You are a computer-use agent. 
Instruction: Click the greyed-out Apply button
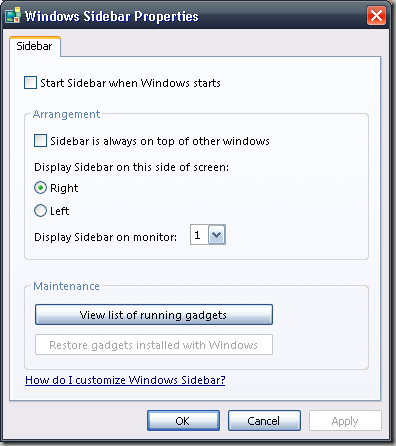[x=345, y=421]
